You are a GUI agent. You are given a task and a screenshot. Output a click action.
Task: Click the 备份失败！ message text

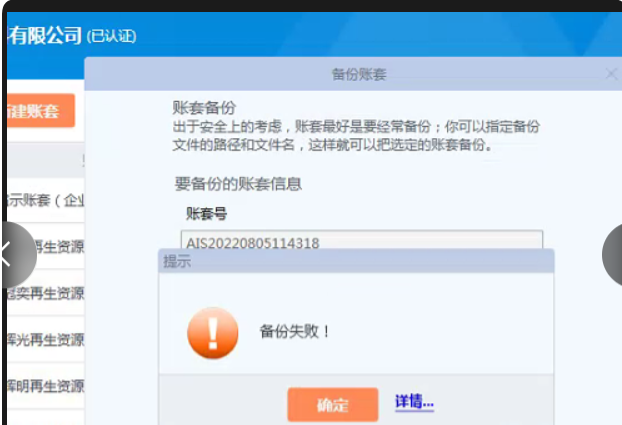(295, 329)
